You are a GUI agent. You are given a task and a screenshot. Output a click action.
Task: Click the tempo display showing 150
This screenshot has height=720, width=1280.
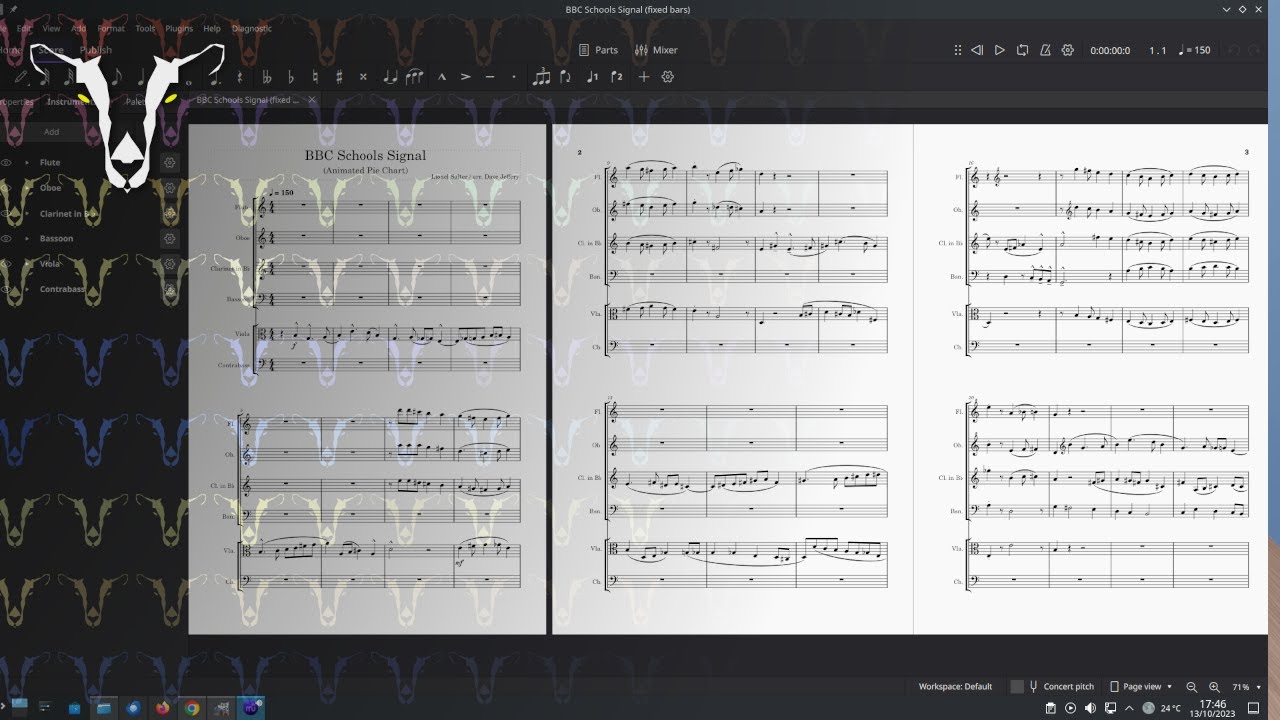click(1194, 50)
